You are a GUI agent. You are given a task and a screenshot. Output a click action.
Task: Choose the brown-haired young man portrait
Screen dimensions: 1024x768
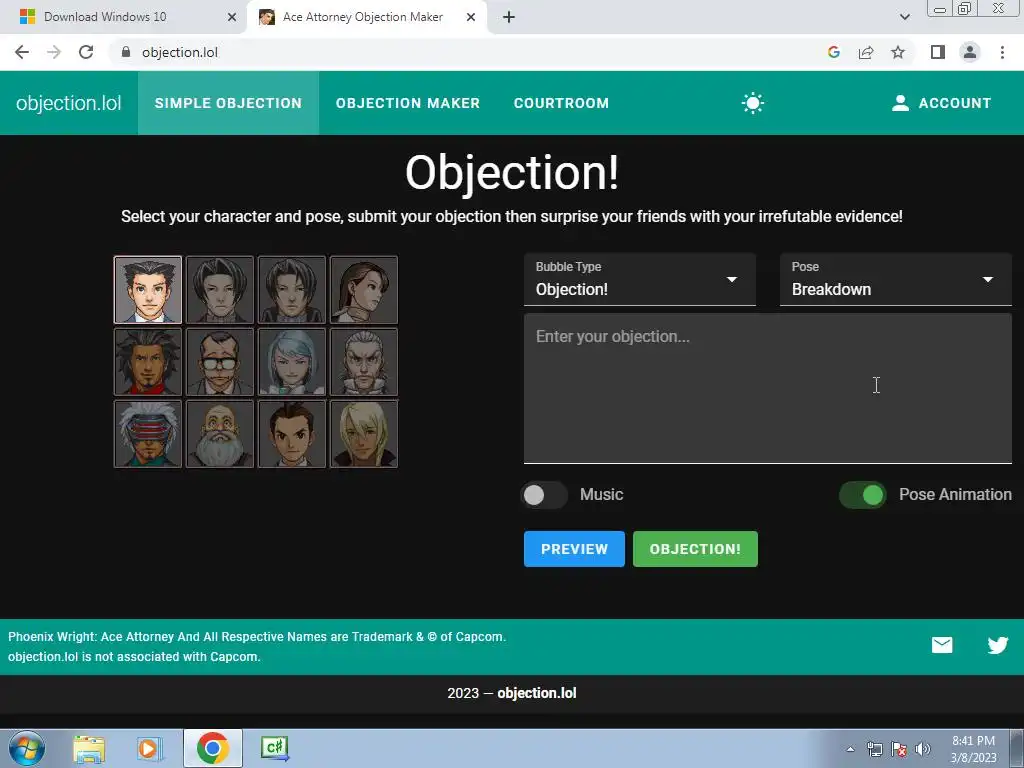[292, 434]
